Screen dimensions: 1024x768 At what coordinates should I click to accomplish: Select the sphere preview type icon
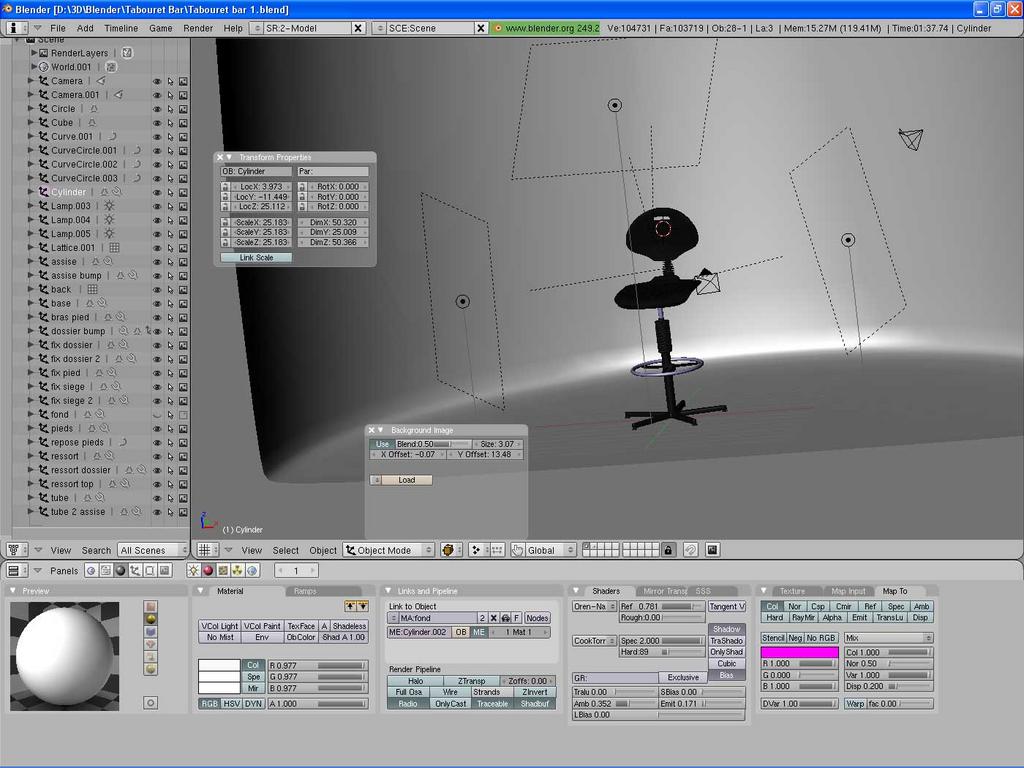point(151,619)
